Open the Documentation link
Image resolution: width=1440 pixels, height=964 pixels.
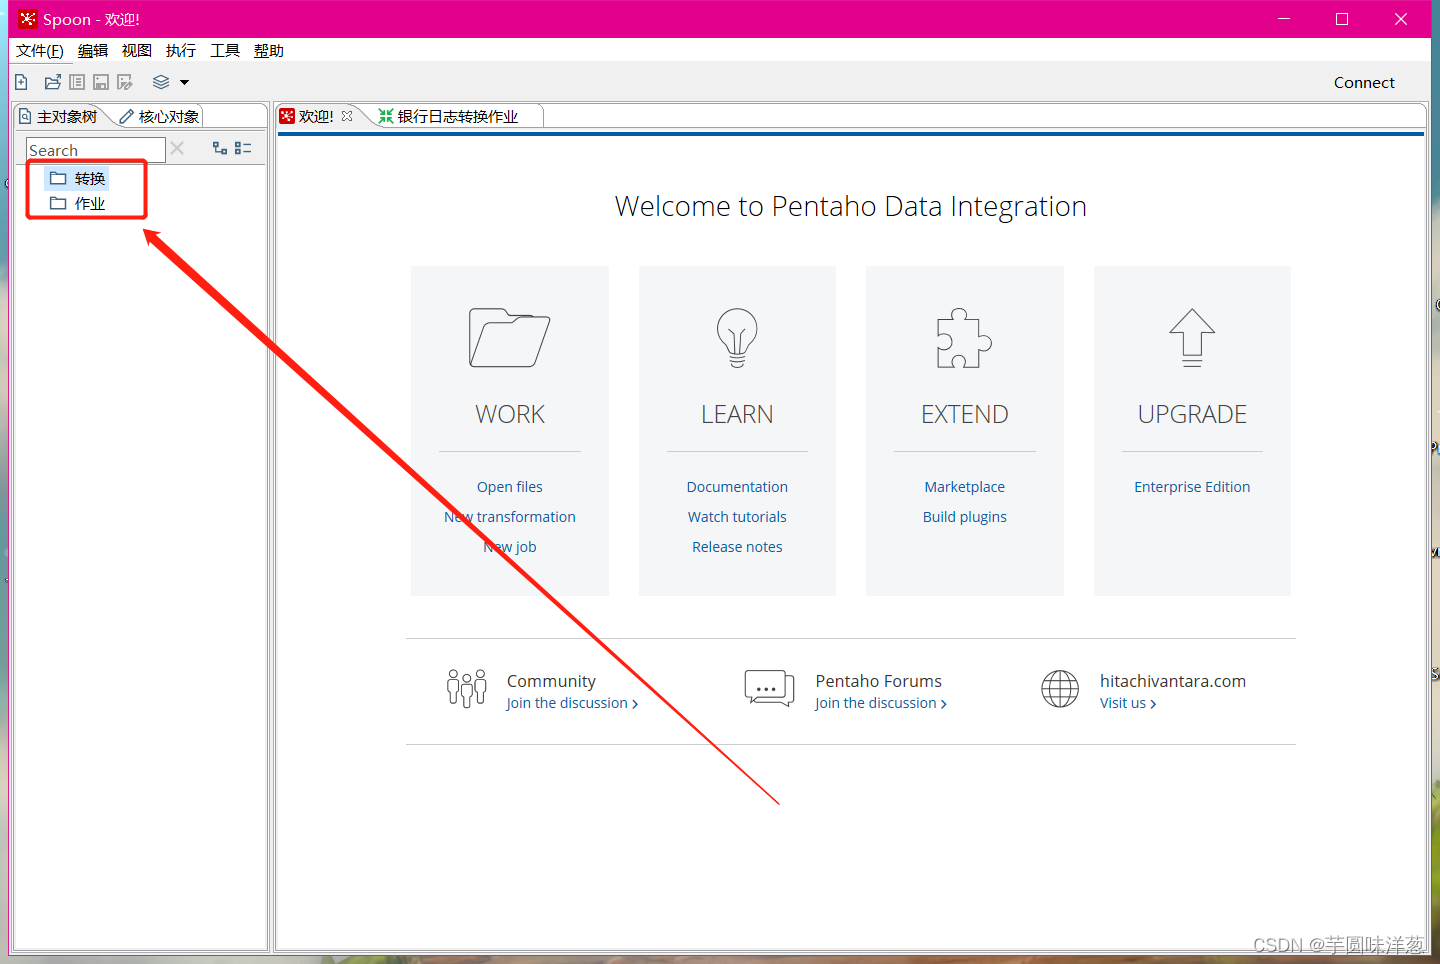(737, 487)
